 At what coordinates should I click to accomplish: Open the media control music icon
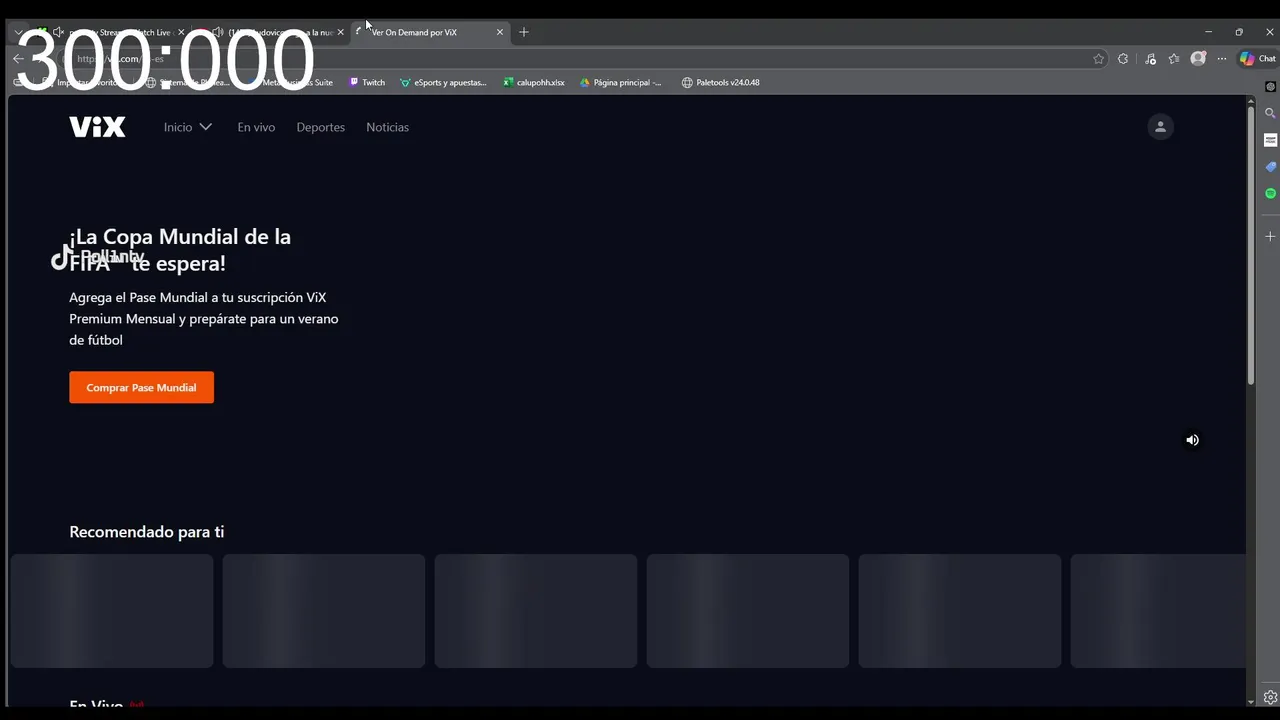tap(1150, 59)
